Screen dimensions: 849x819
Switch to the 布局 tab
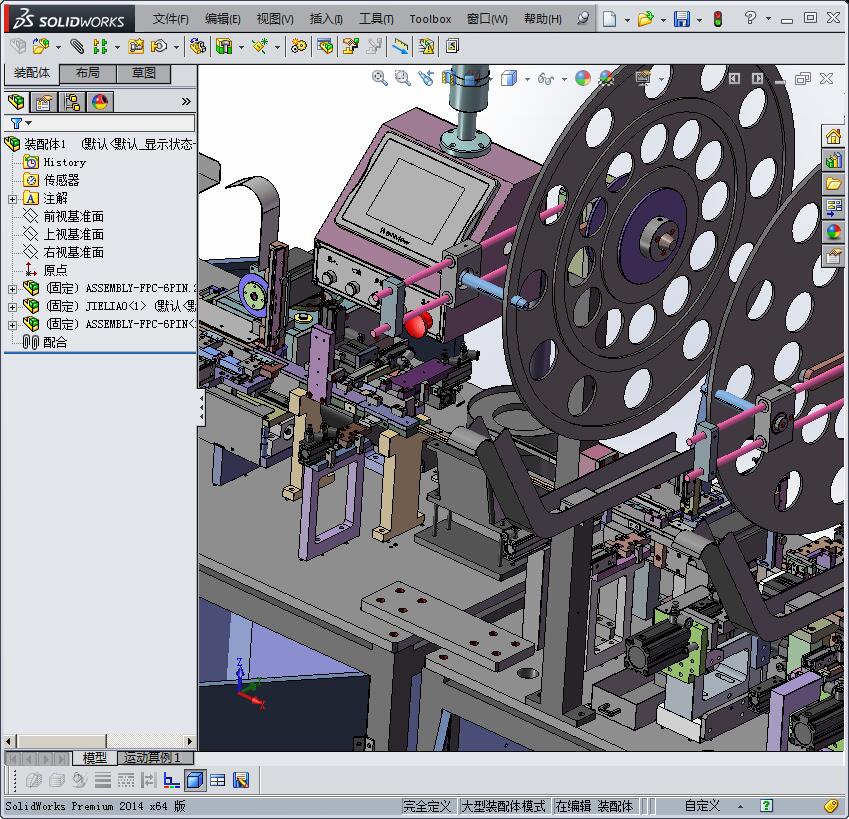88,73
